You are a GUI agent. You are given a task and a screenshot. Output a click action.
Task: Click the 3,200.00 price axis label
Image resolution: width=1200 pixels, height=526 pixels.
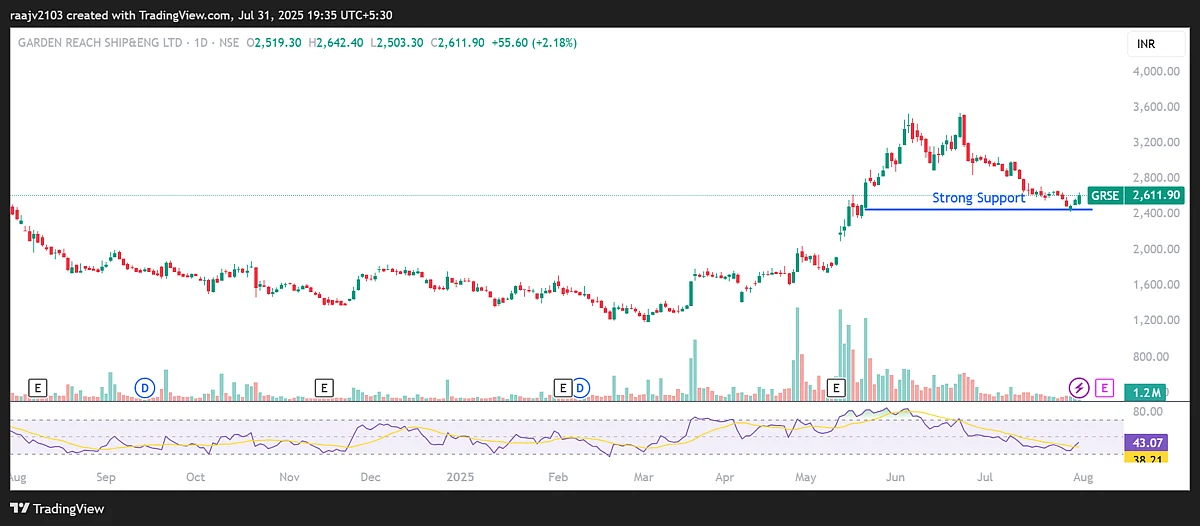coord(1155,143)
